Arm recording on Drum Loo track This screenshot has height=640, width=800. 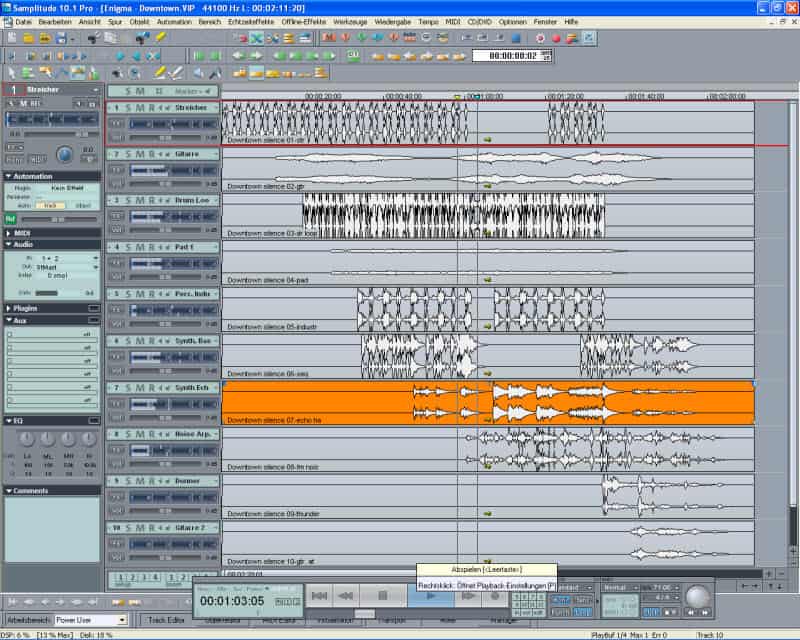pyautogui.click(x=151, y=201)
